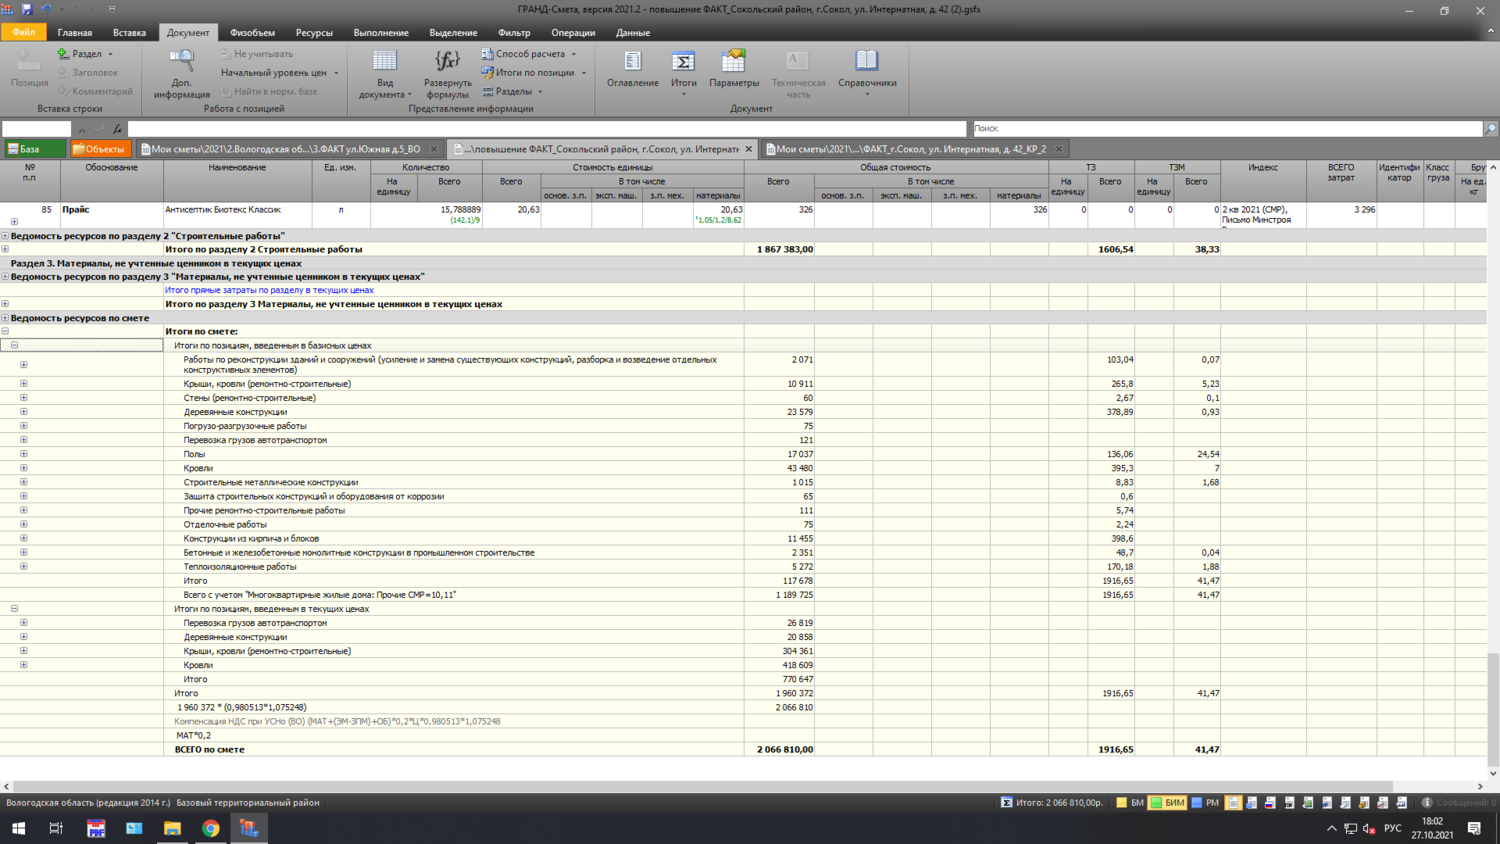
Task: Open document Параметры
Action: (x=734, y=62)
